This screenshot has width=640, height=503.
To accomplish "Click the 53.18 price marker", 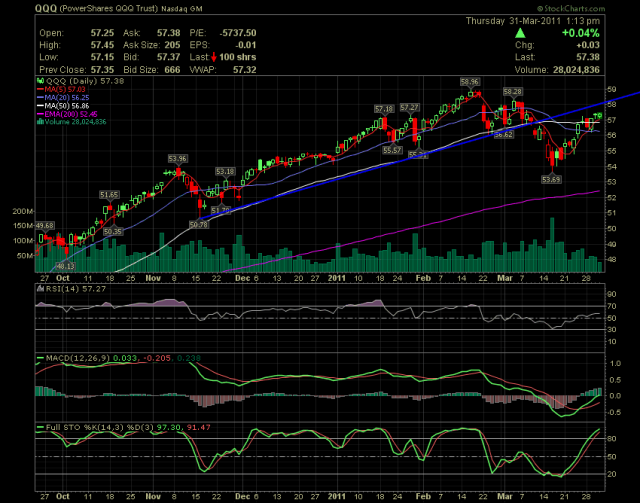I will pos(225,171).
